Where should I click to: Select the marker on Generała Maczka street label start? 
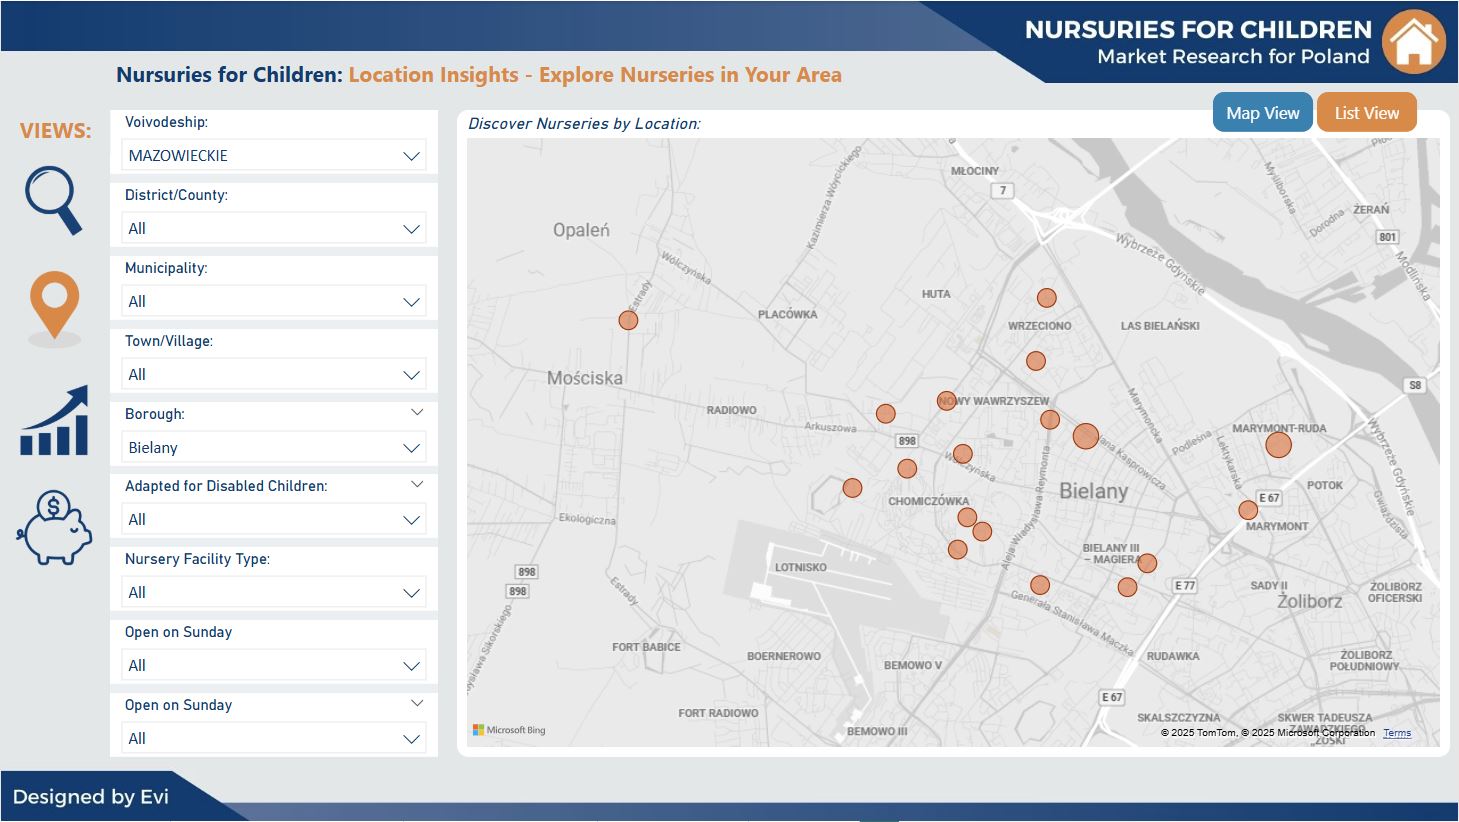coord(1040,585)
